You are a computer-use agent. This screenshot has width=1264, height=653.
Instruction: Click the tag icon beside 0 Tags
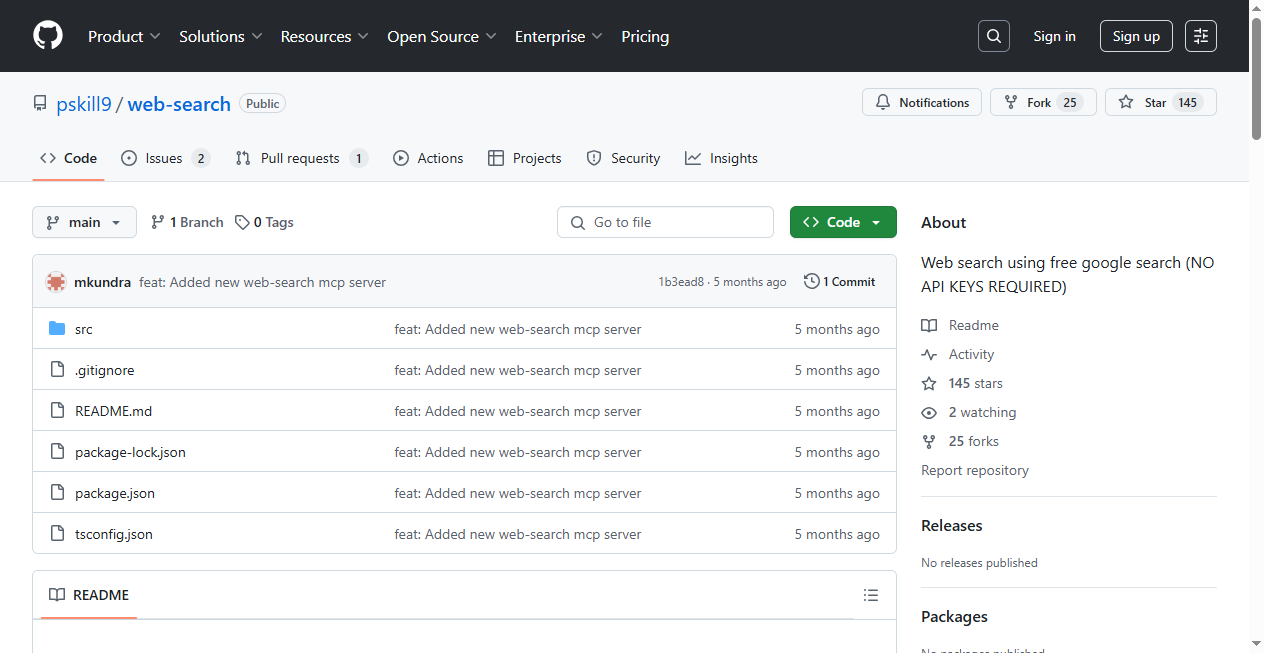pyautogui.click(x=242, y=222)
